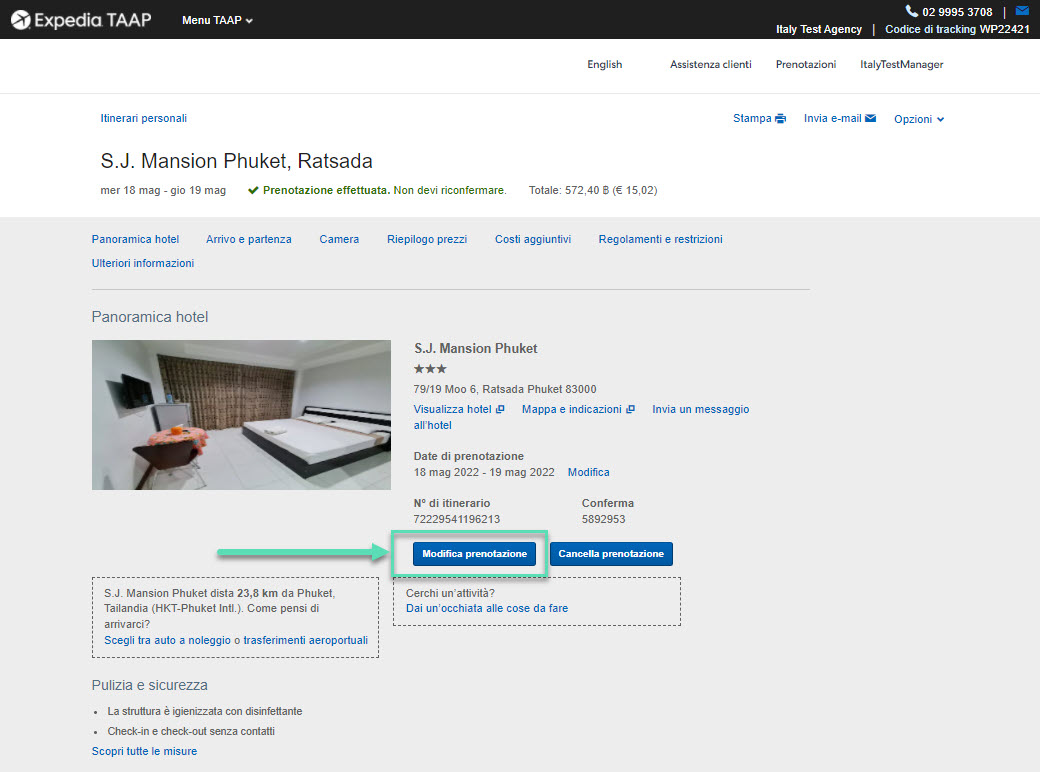Click Modifica next to booking dates

coord(588,472)
